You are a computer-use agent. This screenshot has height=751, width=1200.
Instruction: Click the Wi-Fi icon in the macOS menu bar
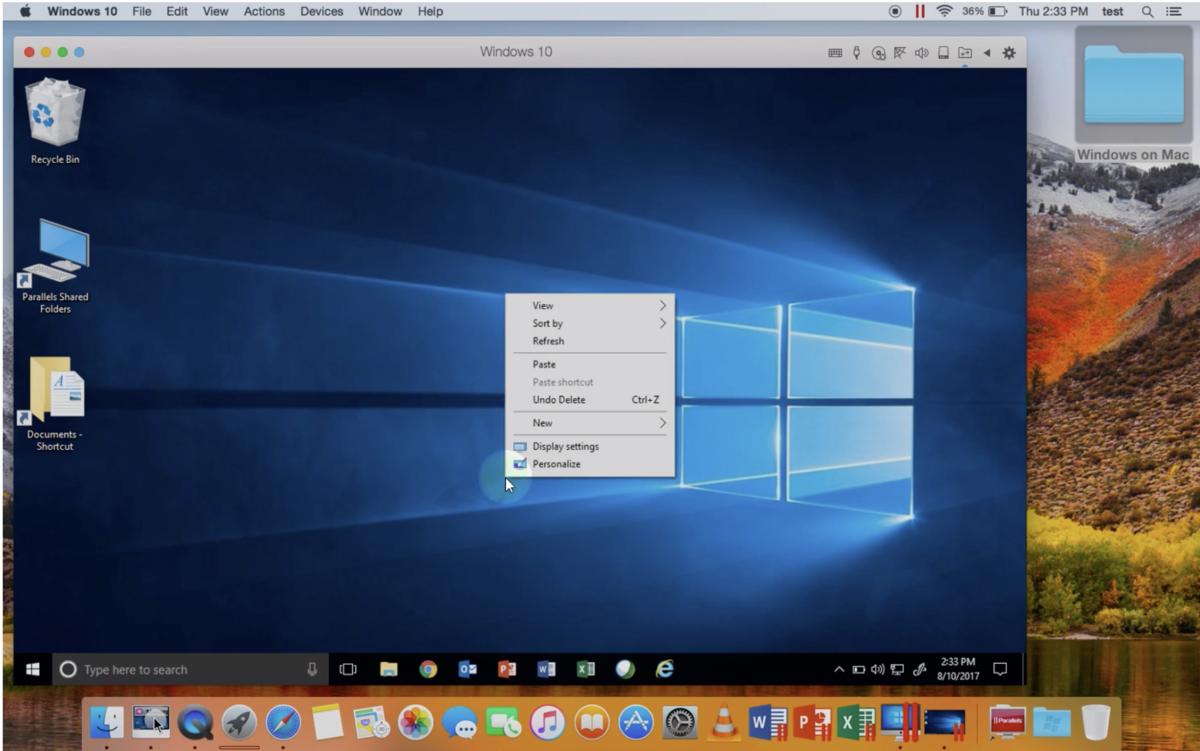[945, 11]
